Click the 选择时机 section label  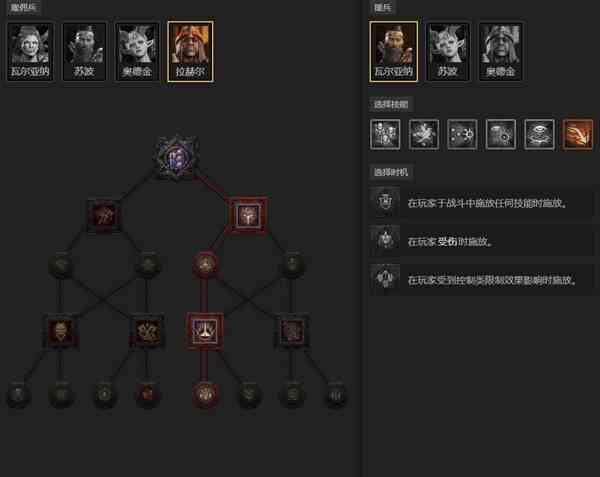[391, 172]
